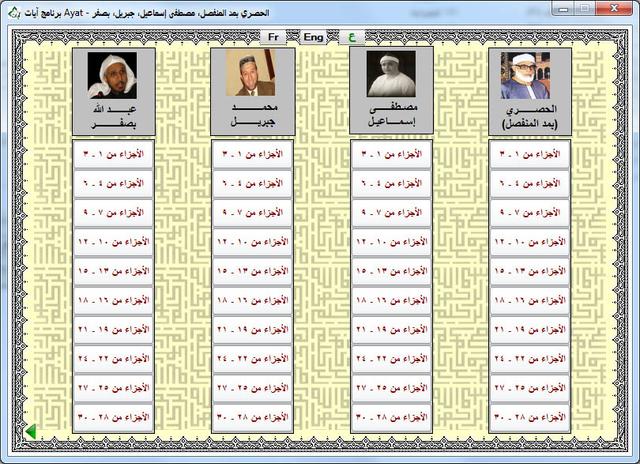Image resolution: width=640 pixels, height=464 pixels.
Task: Download Al-Husary parts 28-30
Action: point(530,417)
